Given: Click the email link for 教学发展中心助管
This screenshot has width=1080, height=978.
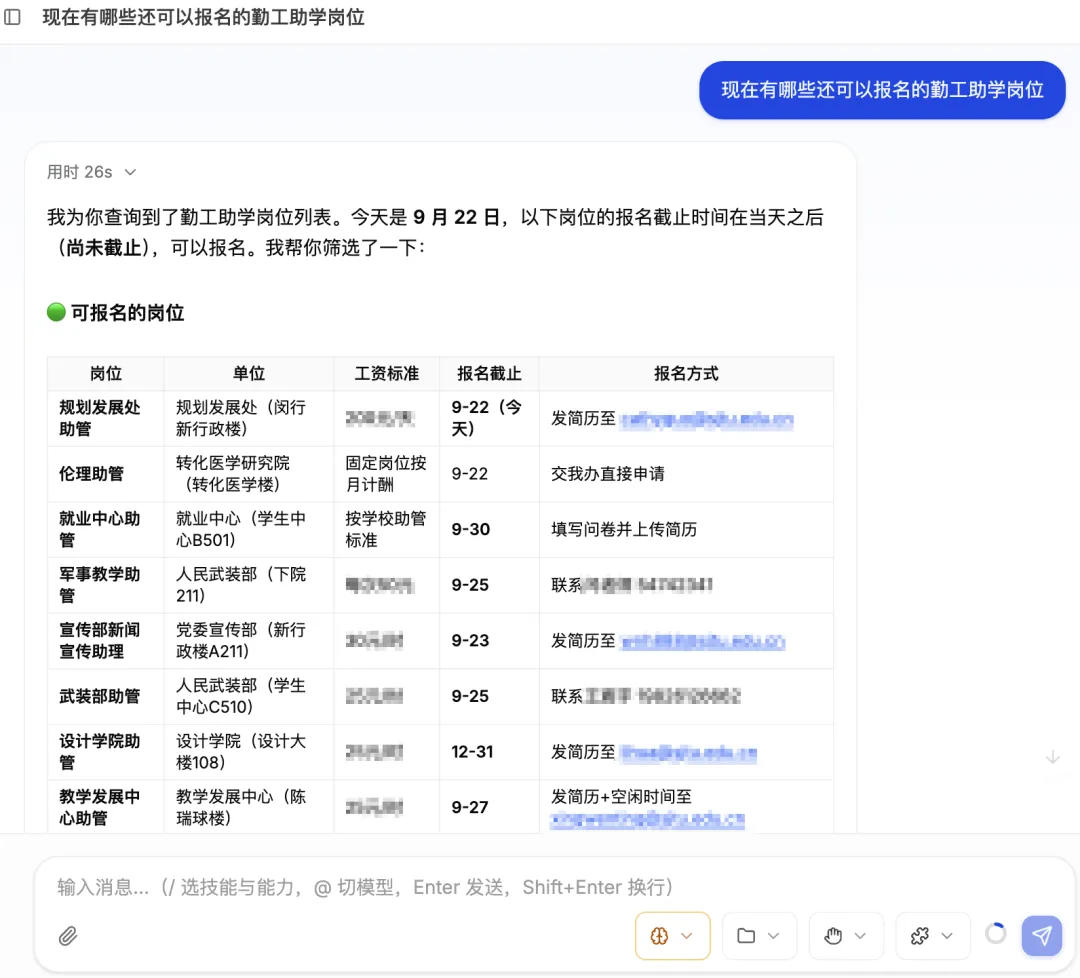Looking at the screenshot, I should 647,820.
